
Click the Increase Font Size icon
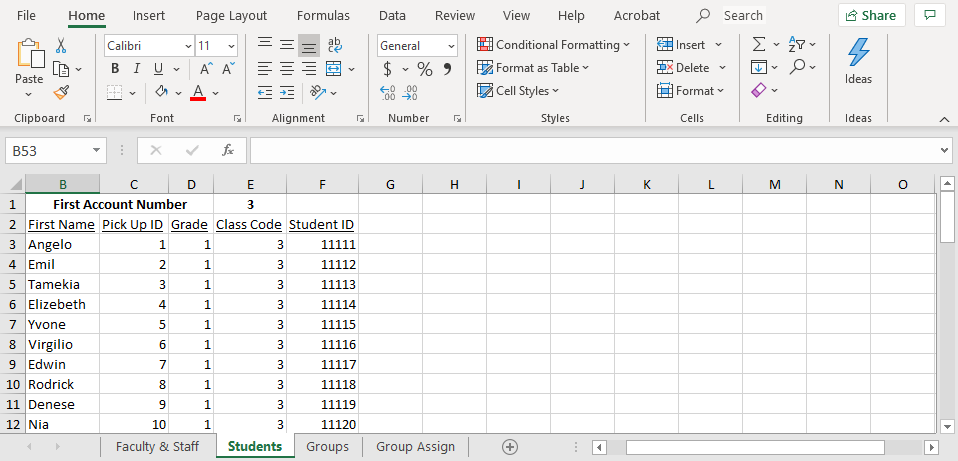[206, 69]
